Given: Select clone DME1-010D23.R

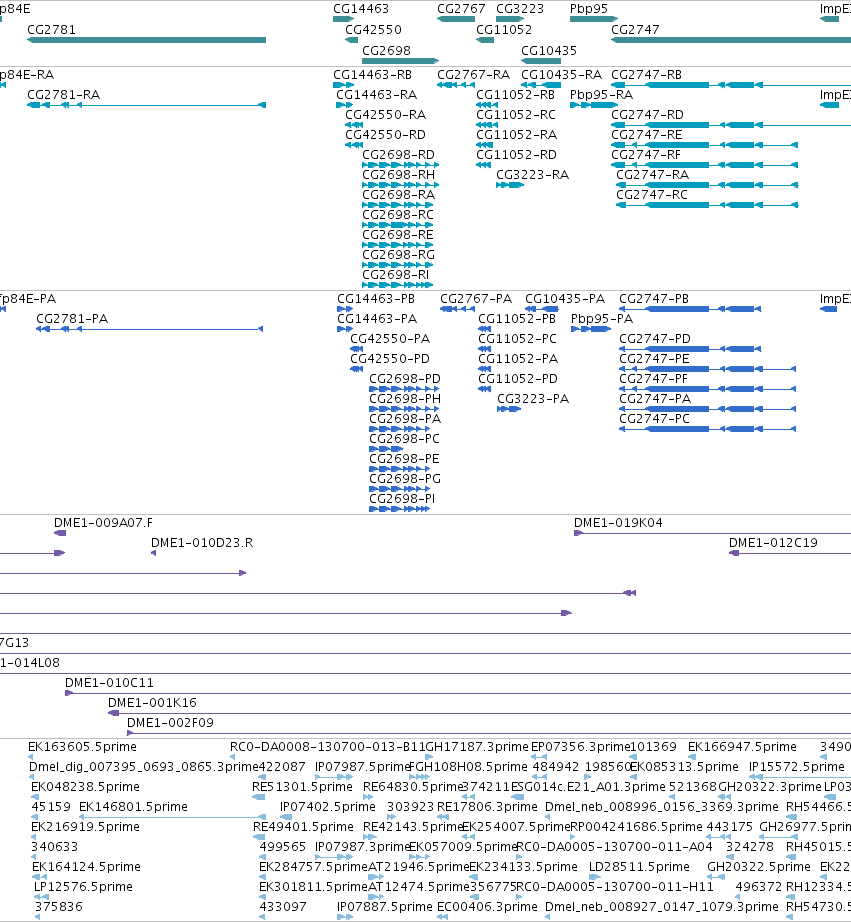Looking at the screenshot, I should (x=202, y=543).
